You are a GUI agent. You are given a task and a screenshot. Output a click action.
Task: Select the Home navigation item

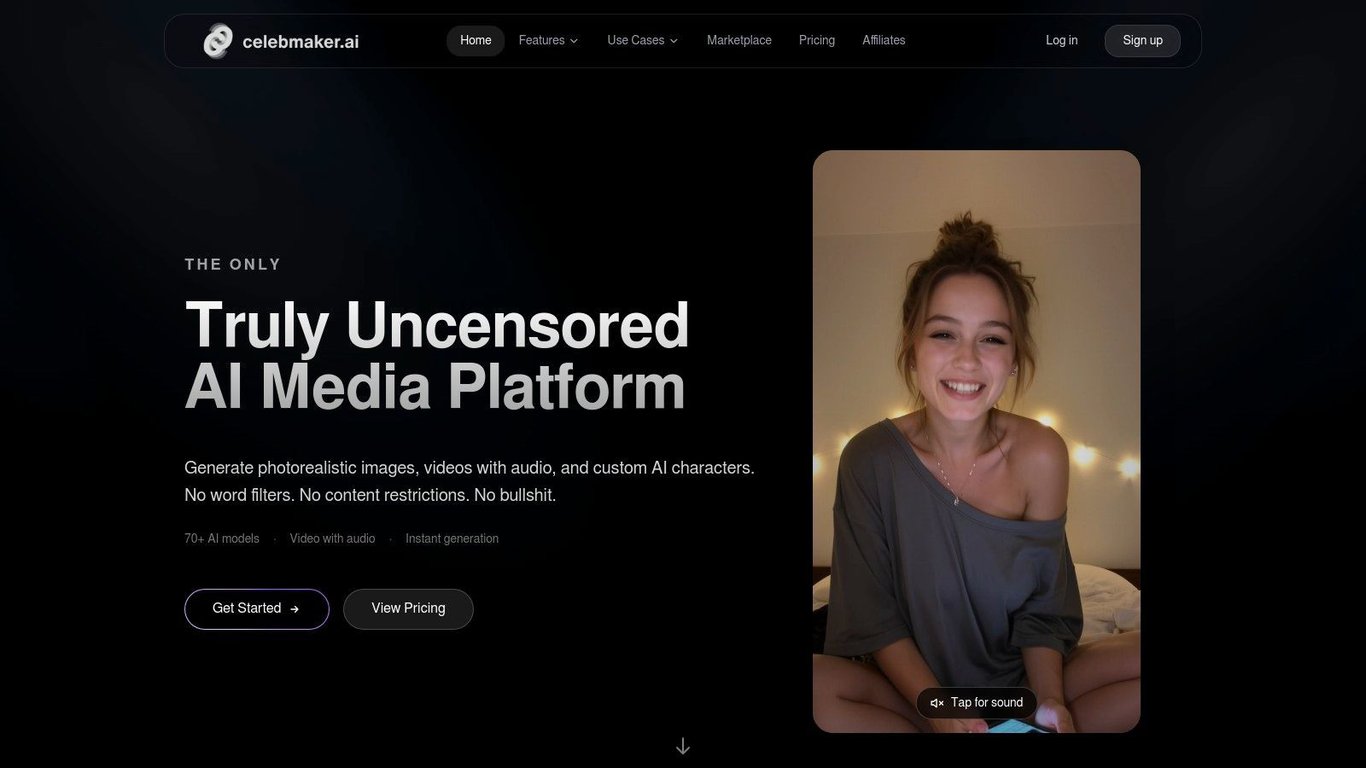pos(475,40)
